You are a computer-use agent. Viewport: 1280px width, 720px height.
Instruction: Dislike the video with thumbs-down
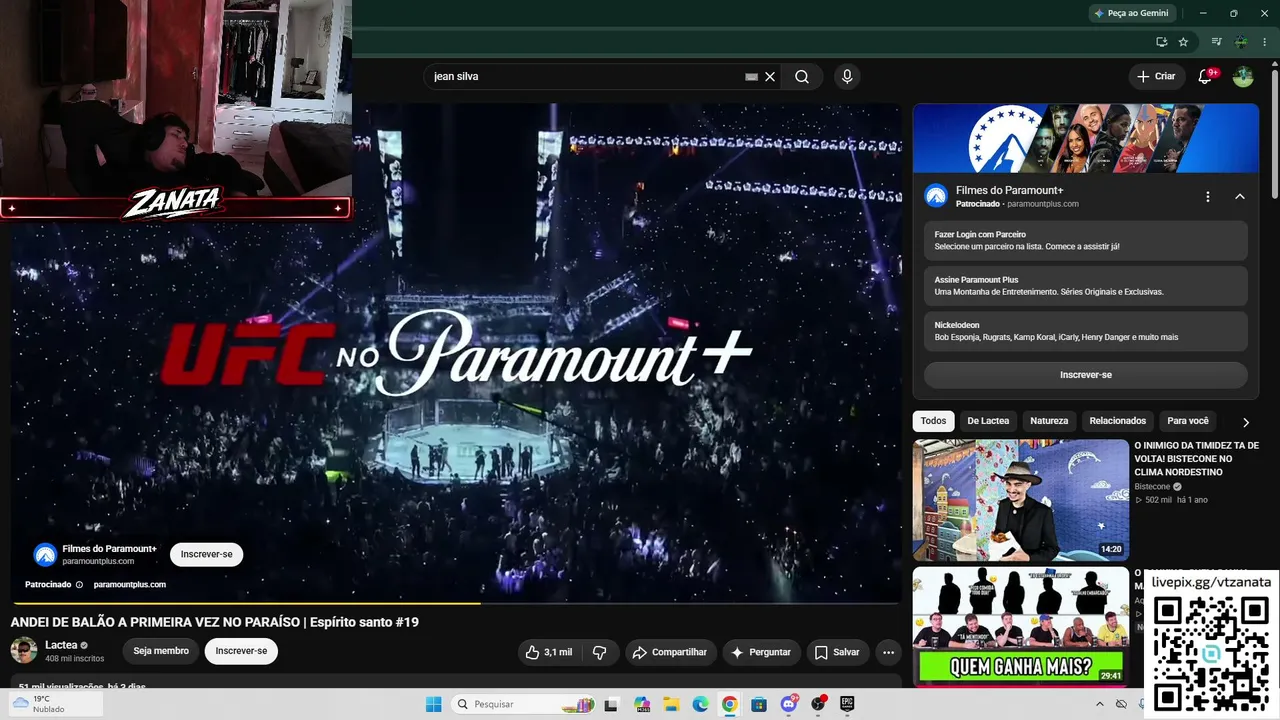600,652
